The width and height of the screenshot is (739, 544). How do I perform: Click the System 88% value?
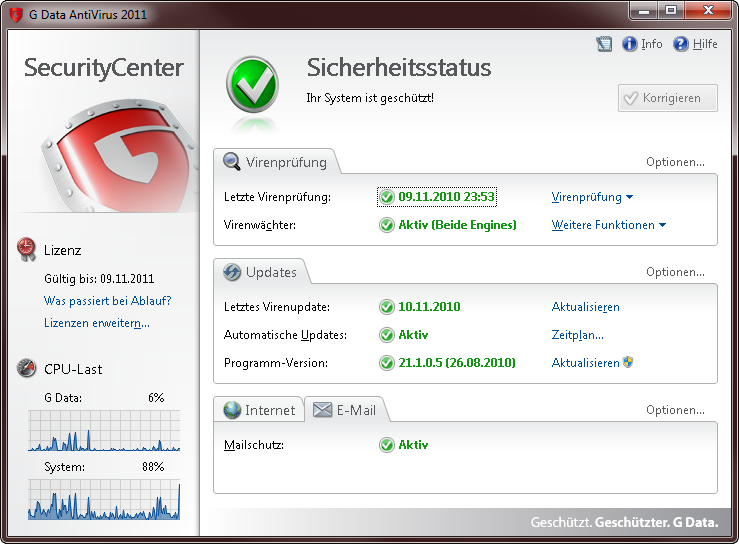pyautogui.click(x=153, y=467)
